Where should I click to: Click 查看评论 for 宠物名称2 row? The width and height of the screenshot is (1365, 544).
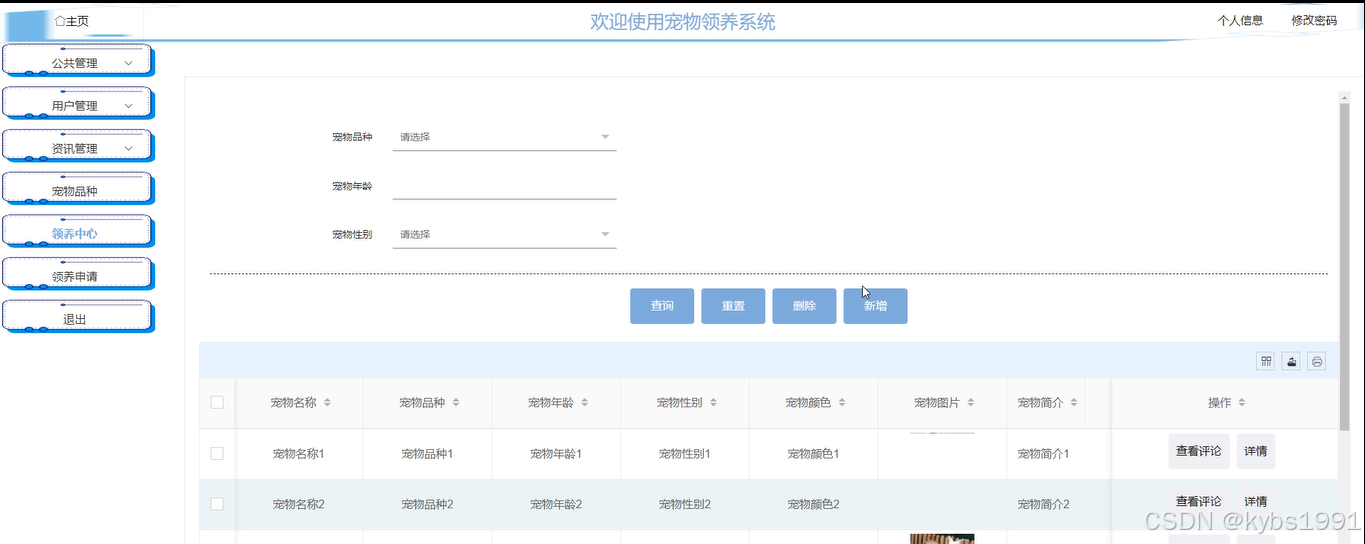coord(1199,502)
